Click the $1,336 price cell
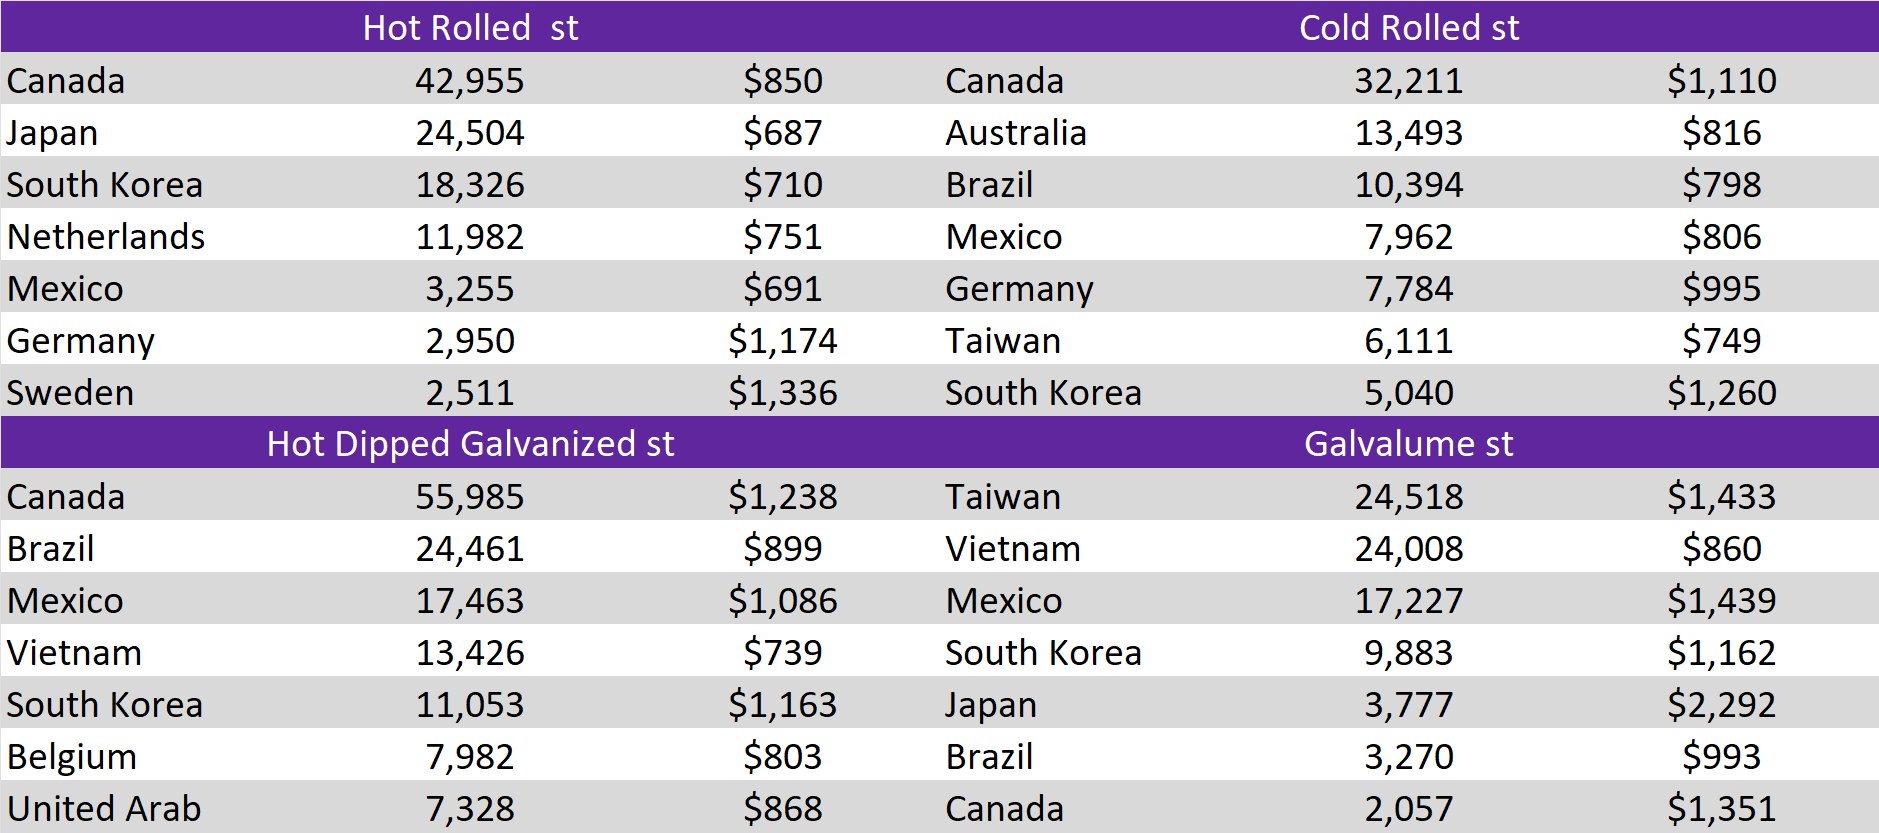The height and width of the screenshot is (833, 1879). pos(782,393)
